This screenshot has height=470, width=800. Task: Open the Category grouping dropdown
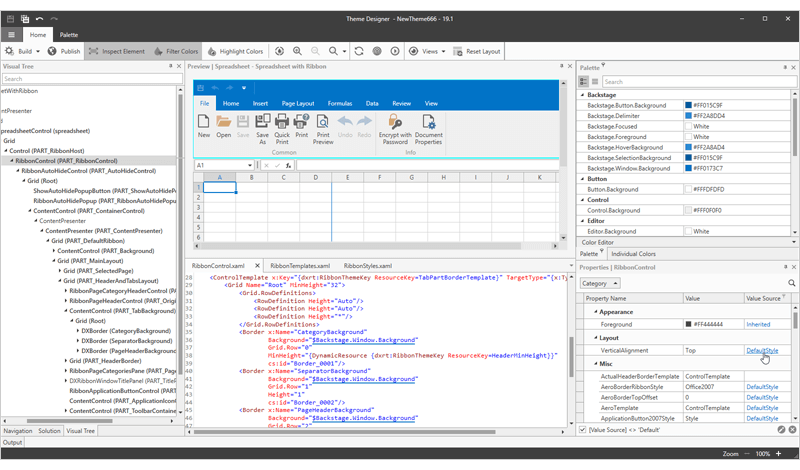[600, 283]
